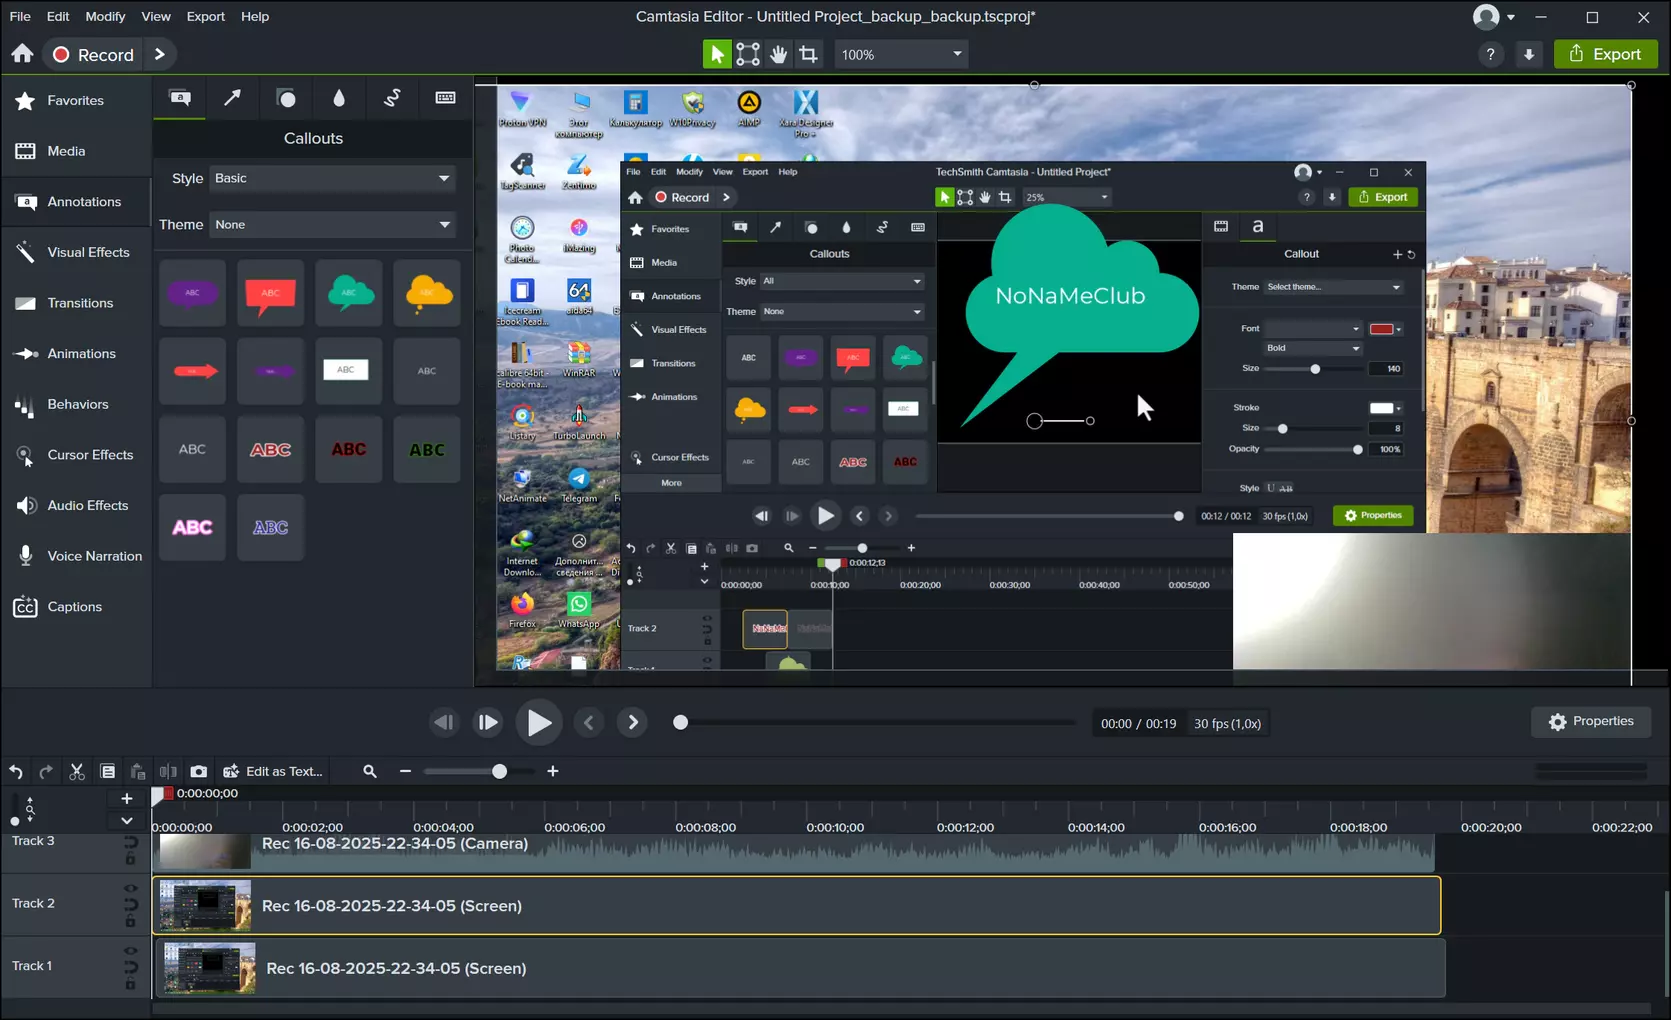Open the Modify menu
This screenshot has height=1020, width=1671.
click(x=105, y=16)
